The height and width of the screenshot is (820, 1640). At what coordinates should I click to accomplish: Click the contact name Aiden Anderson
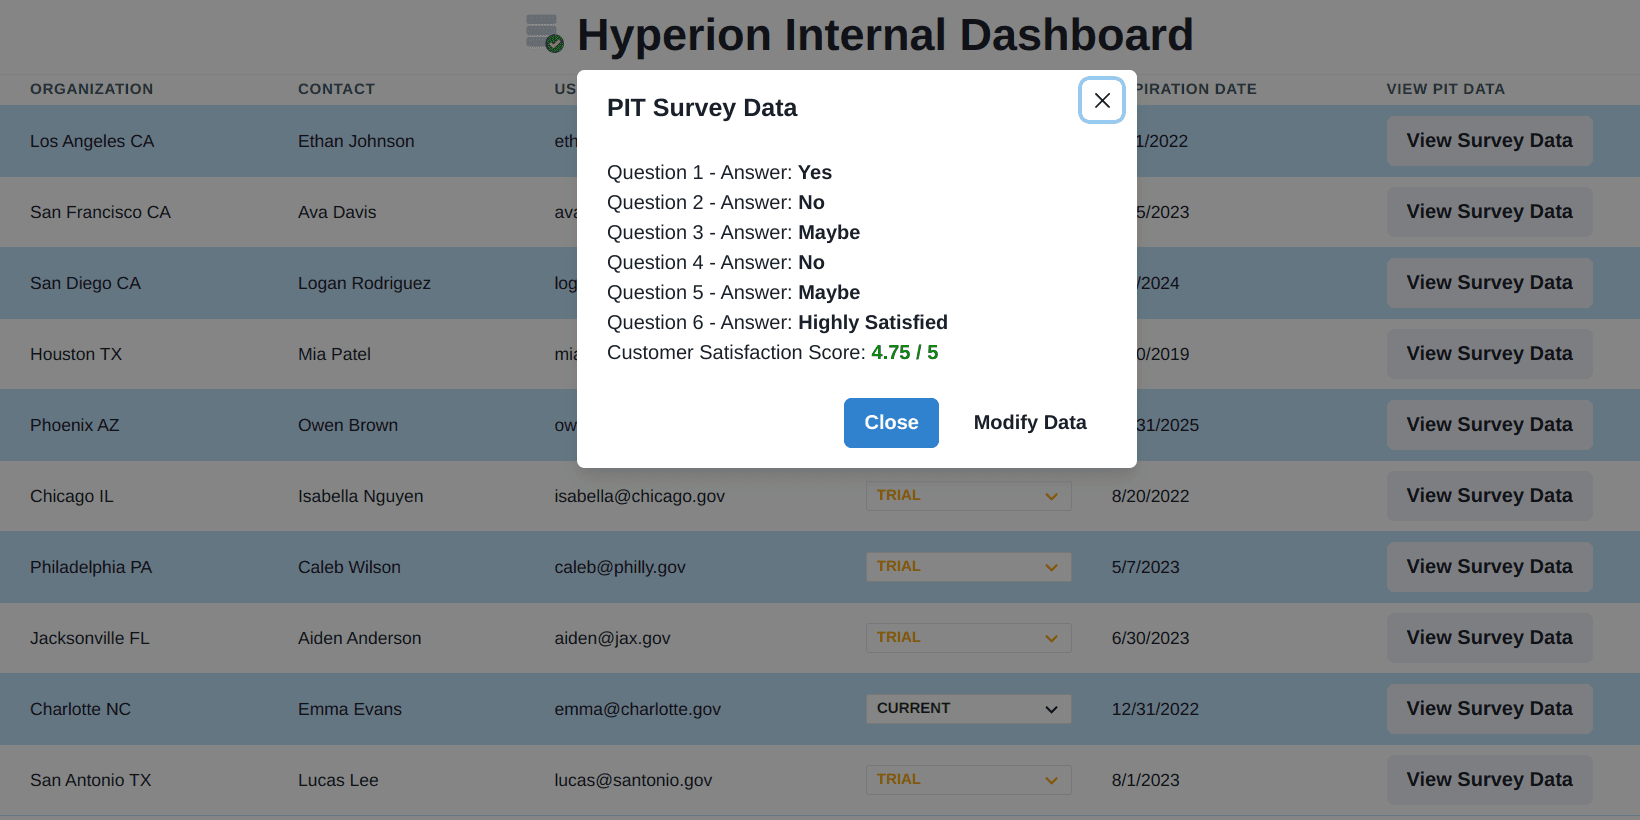pyautogui.click(x=359, y=638)
